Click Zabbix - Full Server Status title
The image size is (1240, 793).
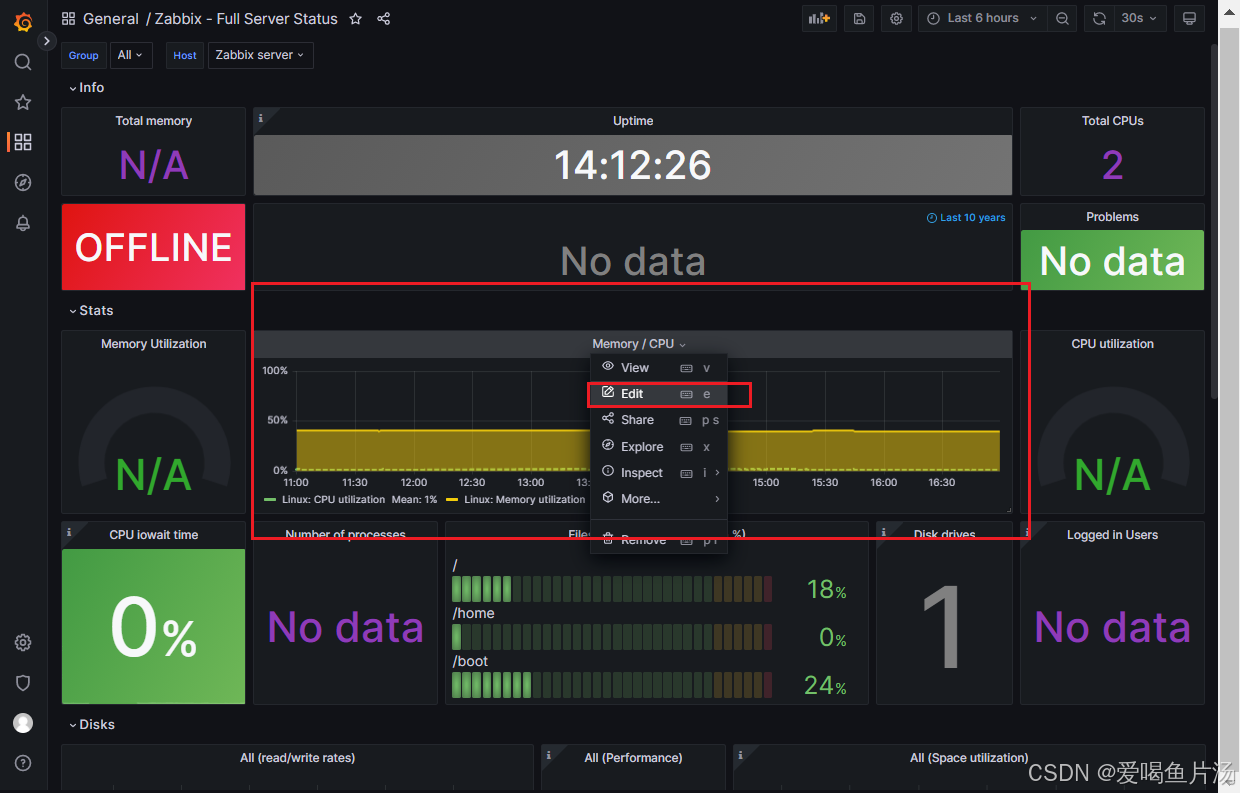point(246,19)
